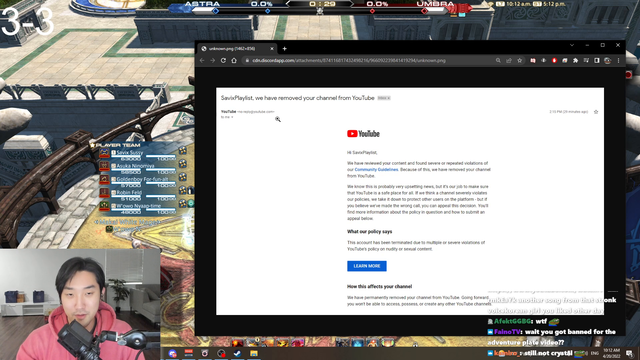
Task: Open the browser home page icon
Action: (234, 60)
